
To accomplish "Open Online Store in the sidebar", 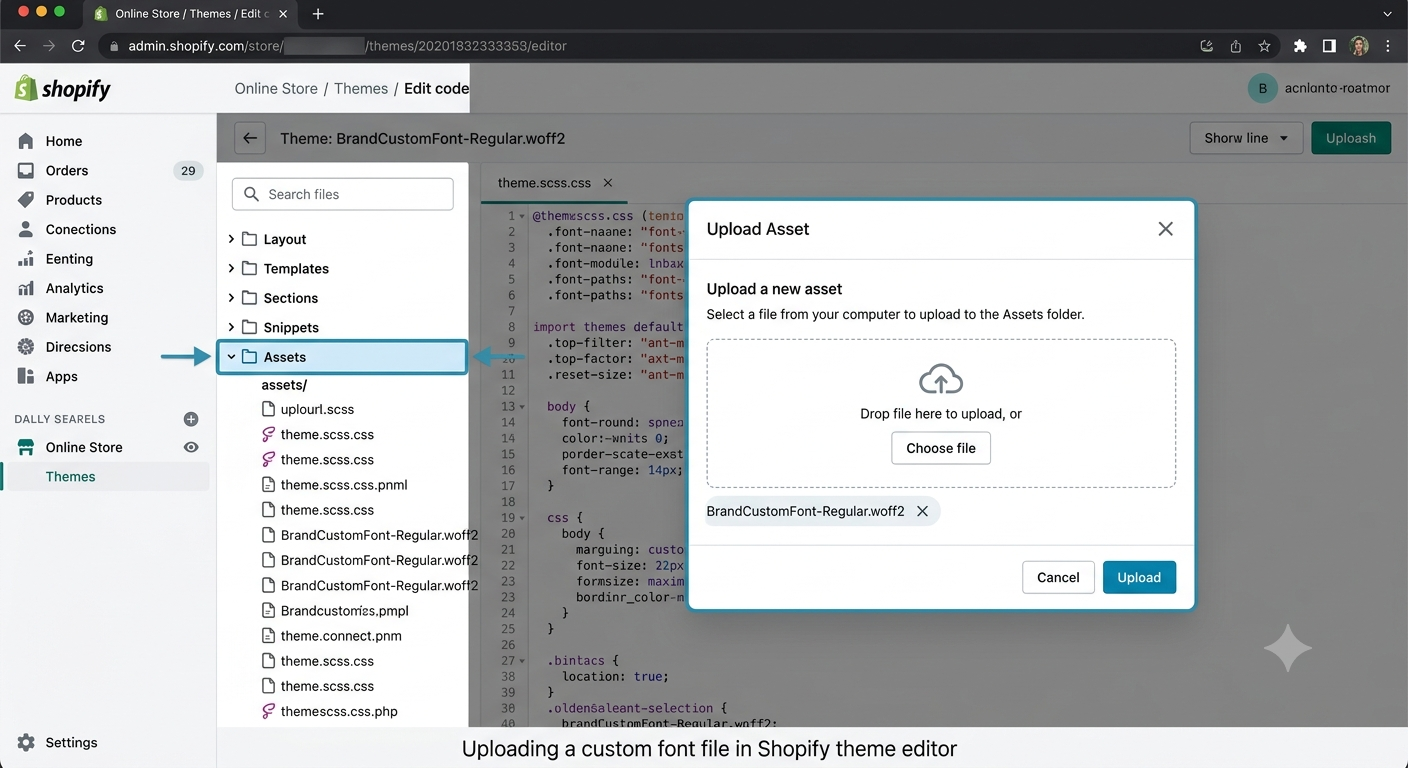I will (84, 447).
